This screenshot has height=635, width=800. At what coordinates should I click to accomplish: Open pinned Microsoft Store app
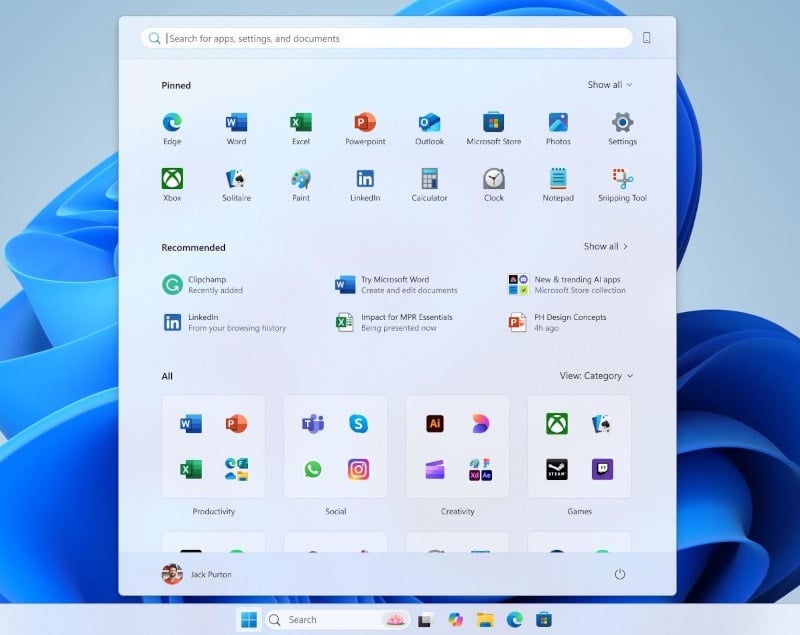coord(493,129)
